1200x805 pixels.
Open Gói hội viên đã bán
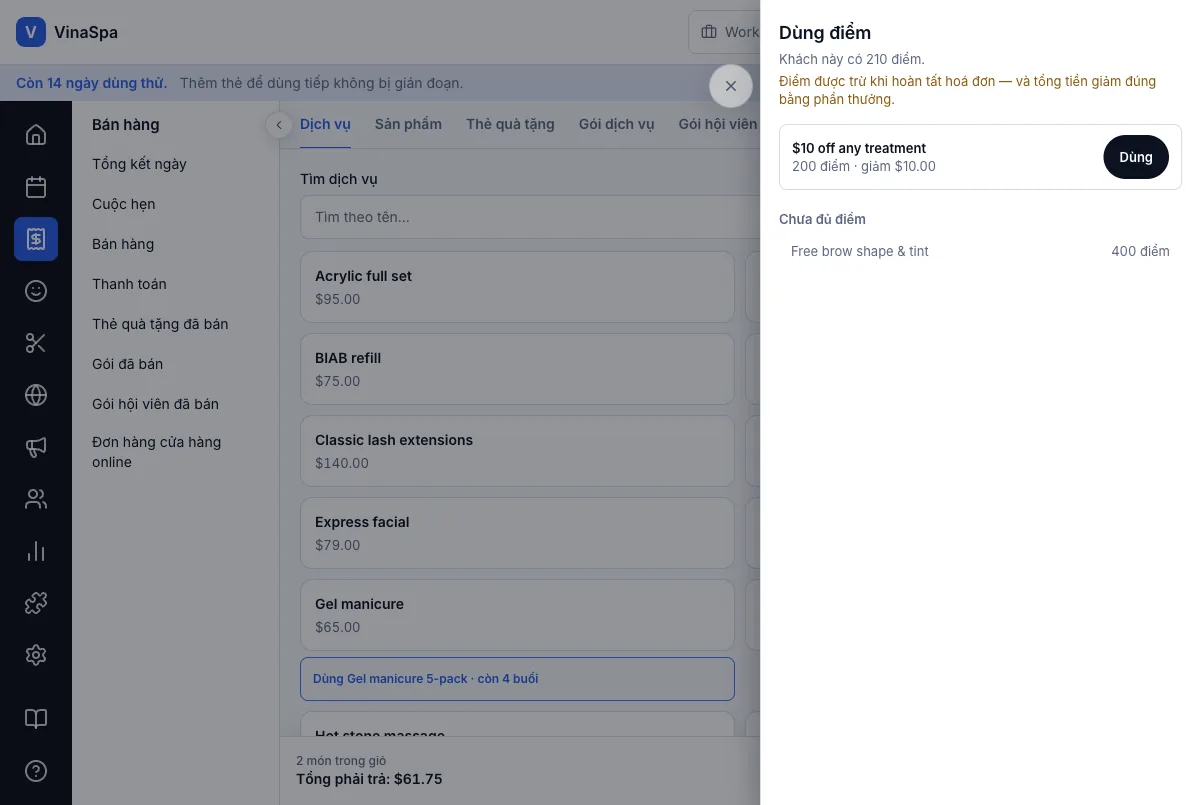click(155, 404)
